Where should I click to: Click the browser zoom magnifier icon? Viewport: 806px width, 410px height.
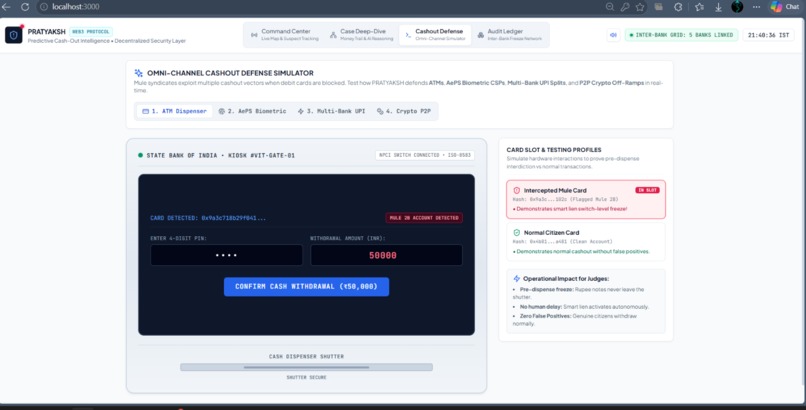[610, 7]
